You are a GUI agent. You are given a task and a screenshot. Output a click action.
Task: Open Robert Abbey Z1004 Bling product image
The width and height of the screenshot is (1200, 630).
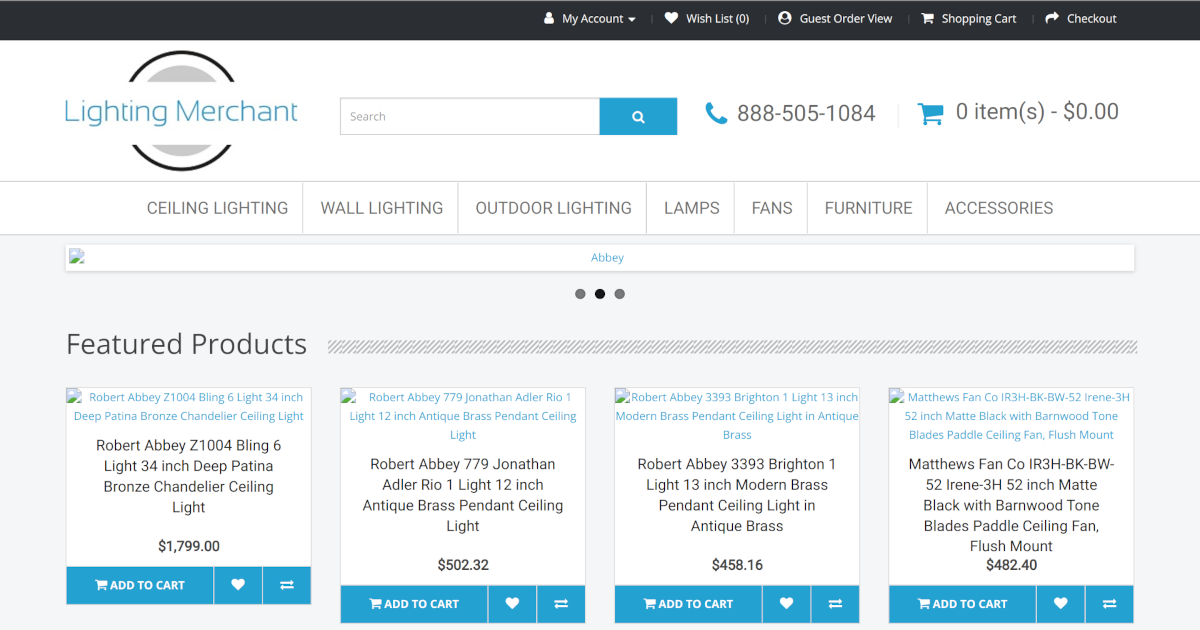pyautogui.click(x=189, y=407)
